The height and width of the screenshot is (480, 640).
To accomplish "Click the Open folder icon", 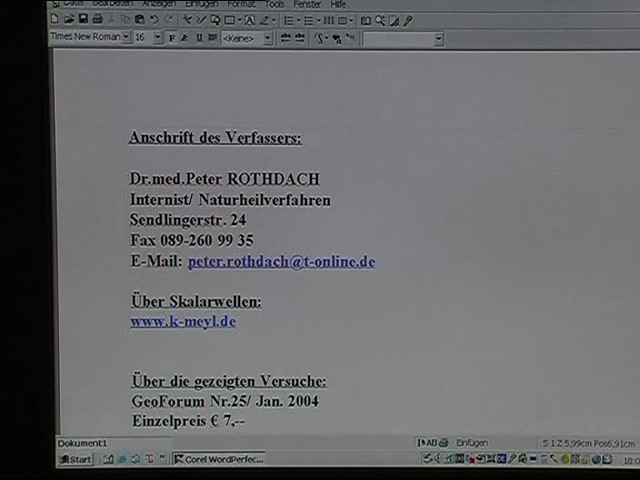I will pyautogui.click(x=69, y=19).
